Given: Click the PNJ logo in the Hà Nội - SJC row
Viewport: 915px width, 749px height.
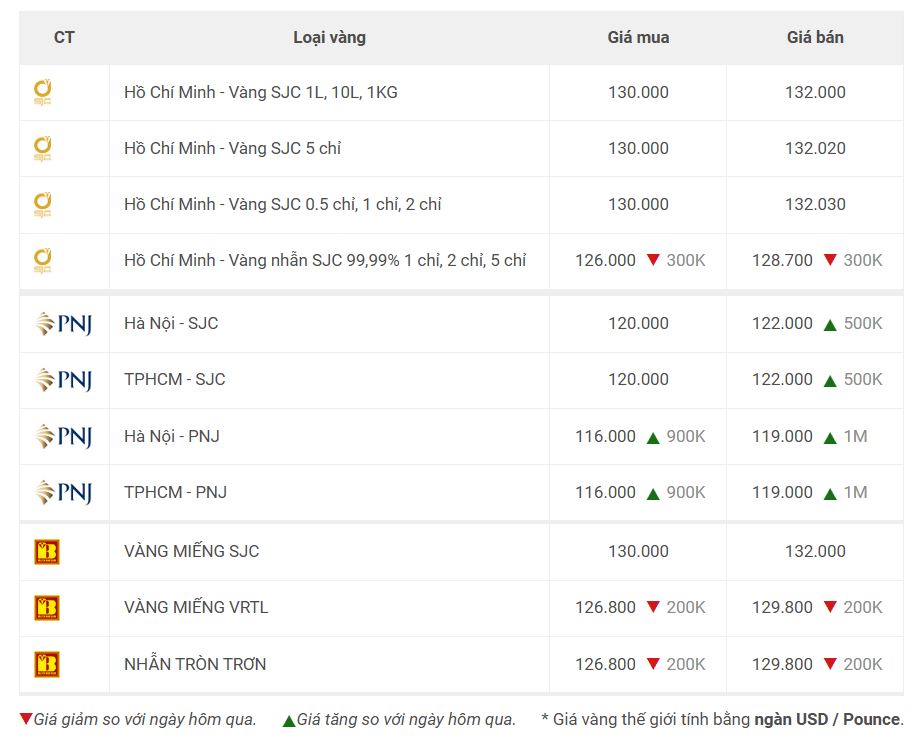Looking at the screenshot, I should [64, 324].
